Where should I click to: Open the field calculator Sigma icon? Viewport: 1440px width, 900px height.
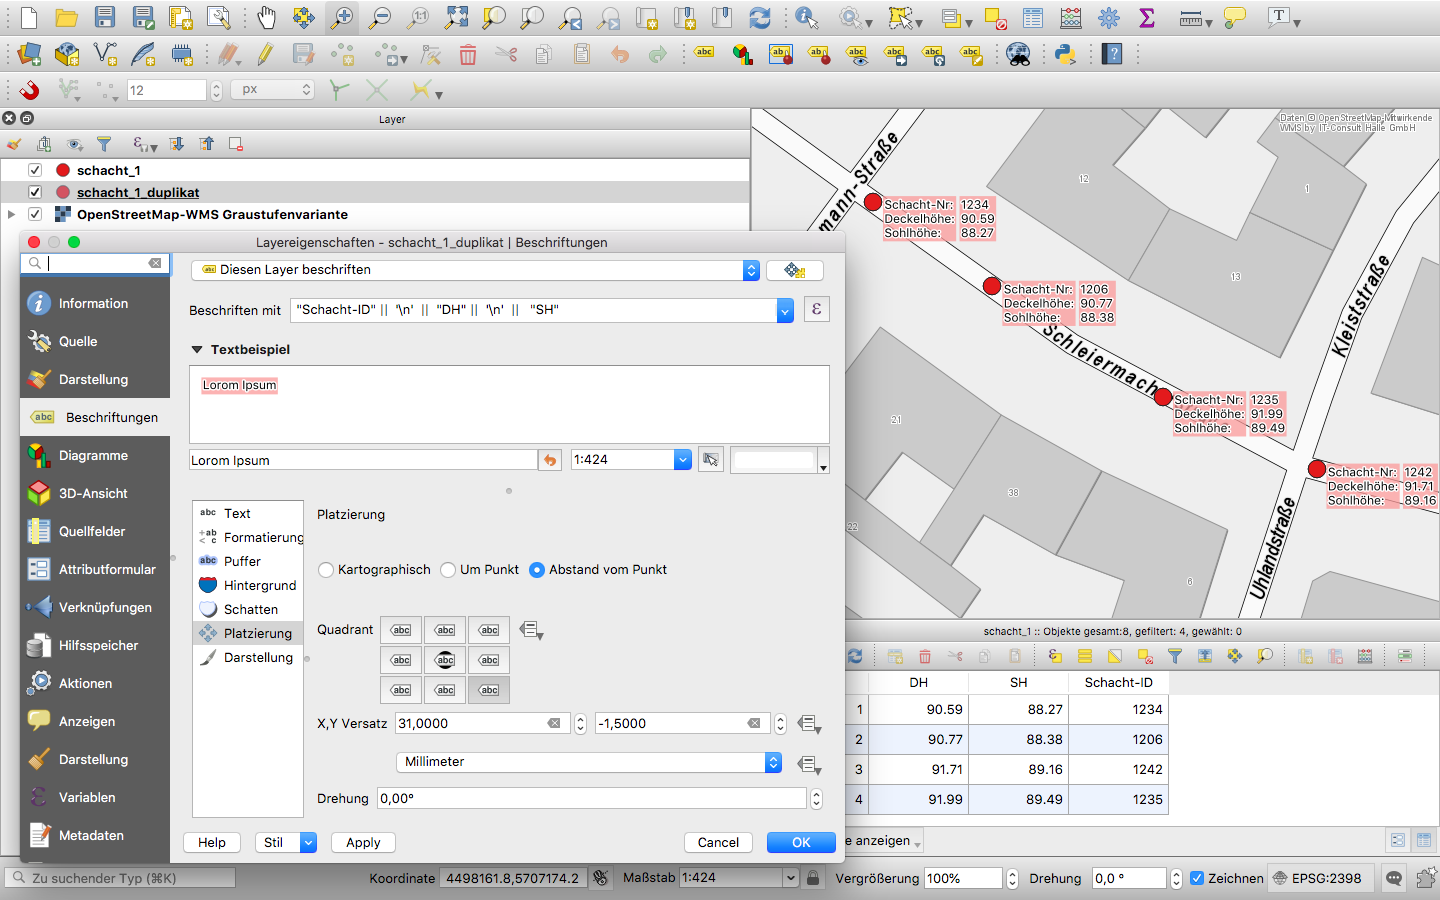1147,17
